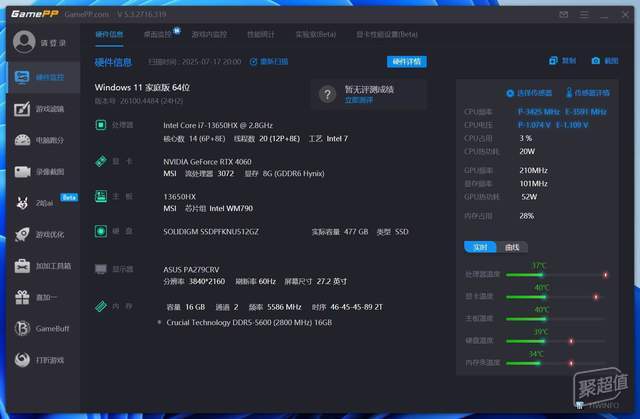The width and height of the screenshot is (640, 419).
Task: Click the GPU frequency 210MHz value
Action: click(x=533, y=171)
